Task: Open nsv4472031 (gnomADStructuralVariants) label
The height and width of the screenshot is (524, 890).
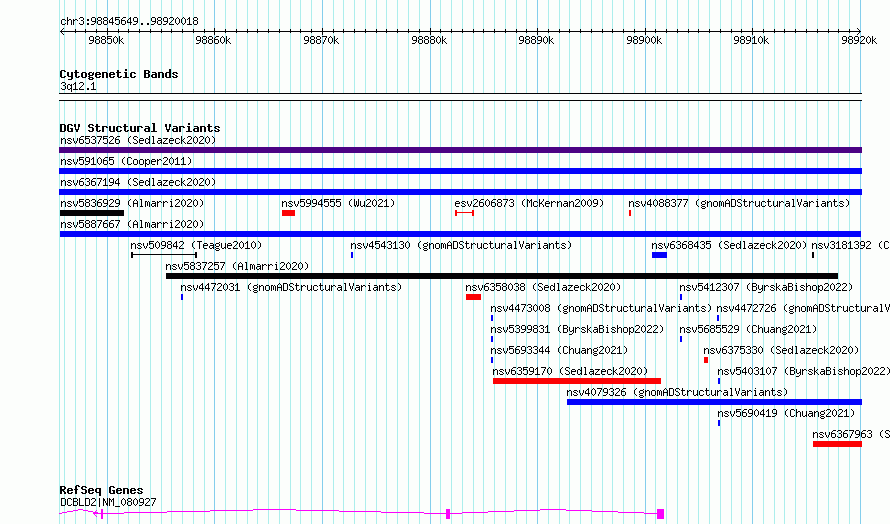Action: coord(291,287)
